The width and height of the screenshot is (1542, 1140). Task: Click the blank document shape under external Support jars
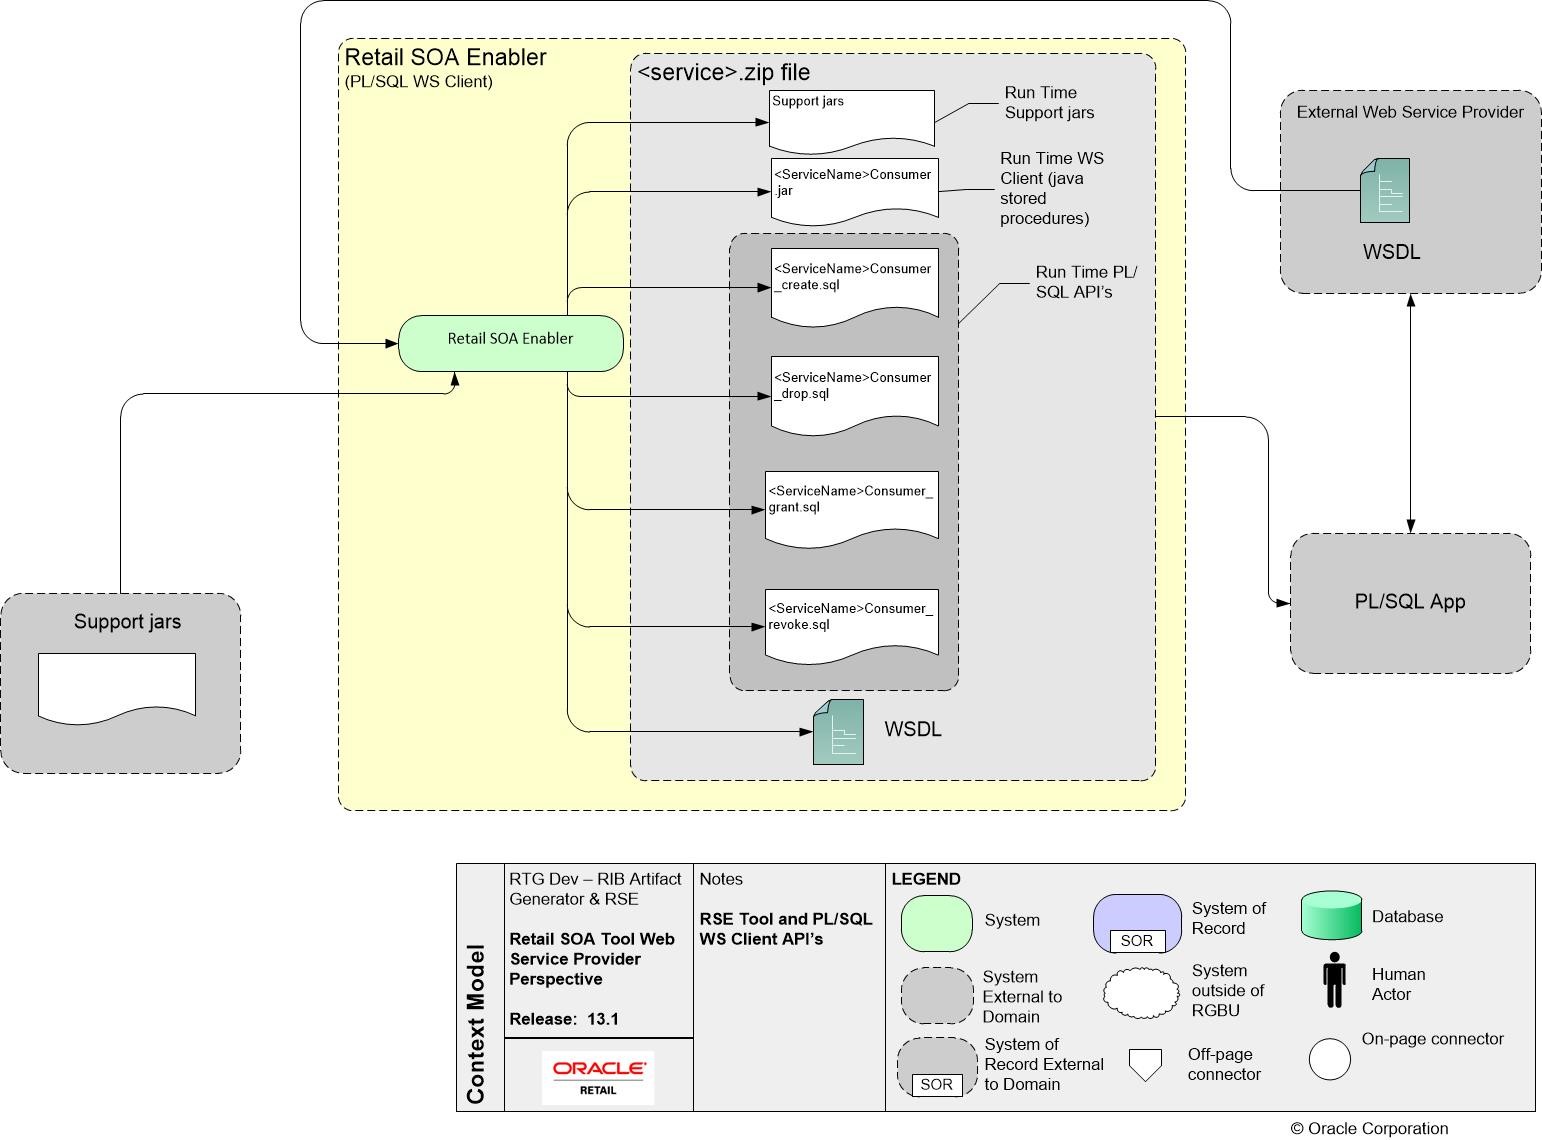click(x=117, y=688)
